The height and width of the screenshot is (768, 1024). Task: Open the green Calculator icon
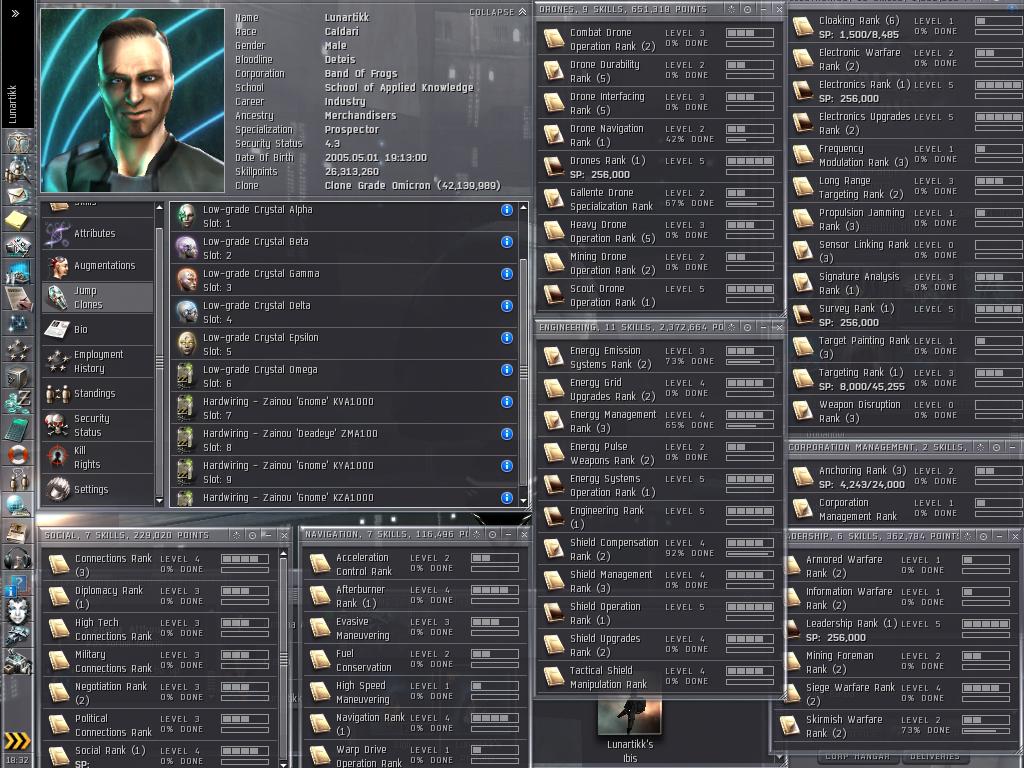point(17,428)
